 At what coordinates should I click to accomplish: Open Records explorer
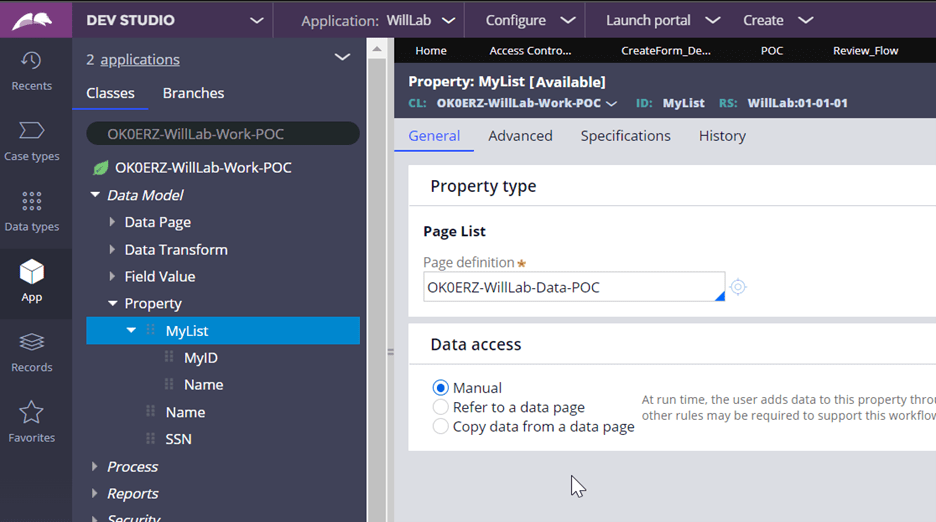pyautogui.click(x=32, y=352)
